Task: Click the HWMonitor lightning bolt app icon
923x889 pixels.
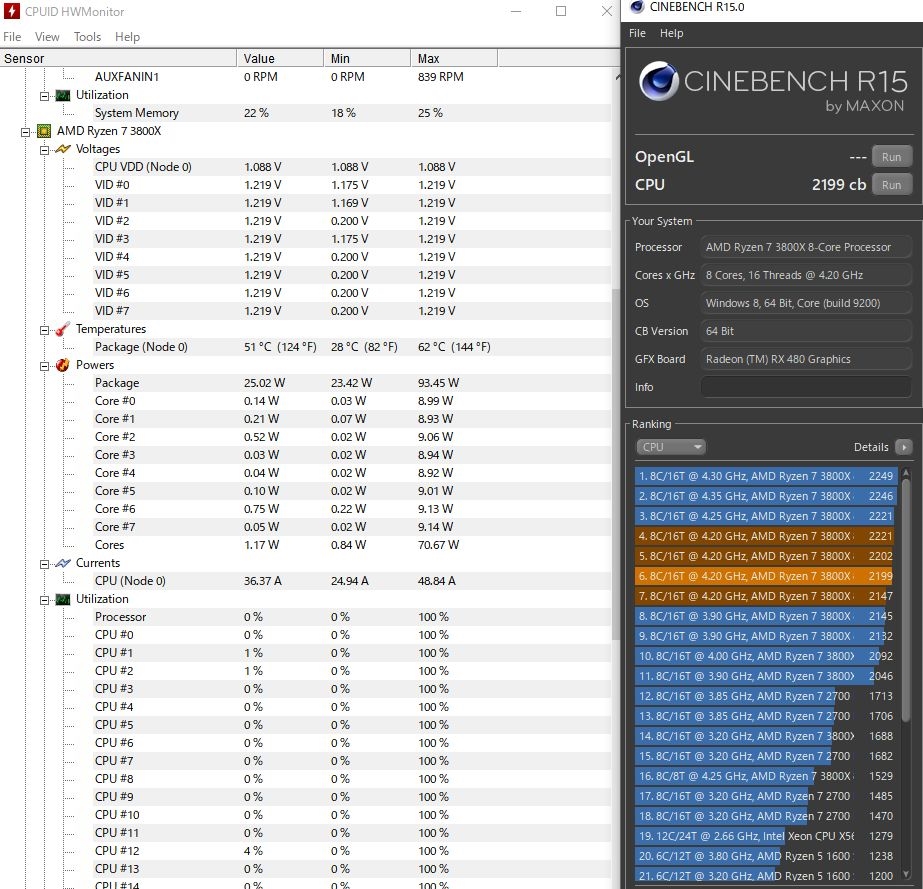Action: (x=11, y=11)
